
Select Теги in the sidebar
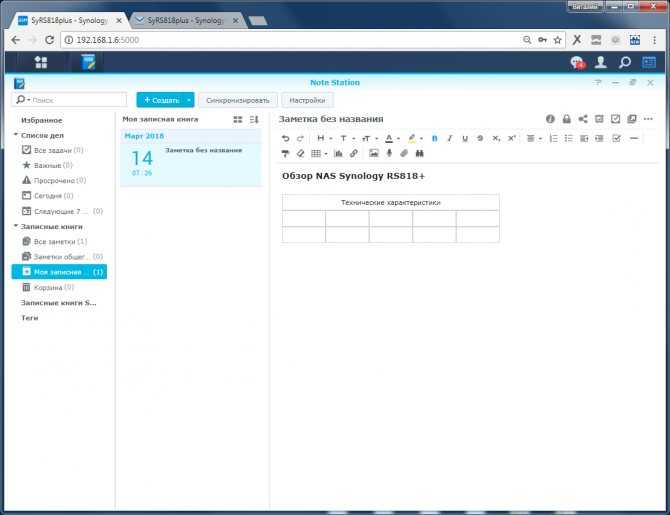click(30, 318)
